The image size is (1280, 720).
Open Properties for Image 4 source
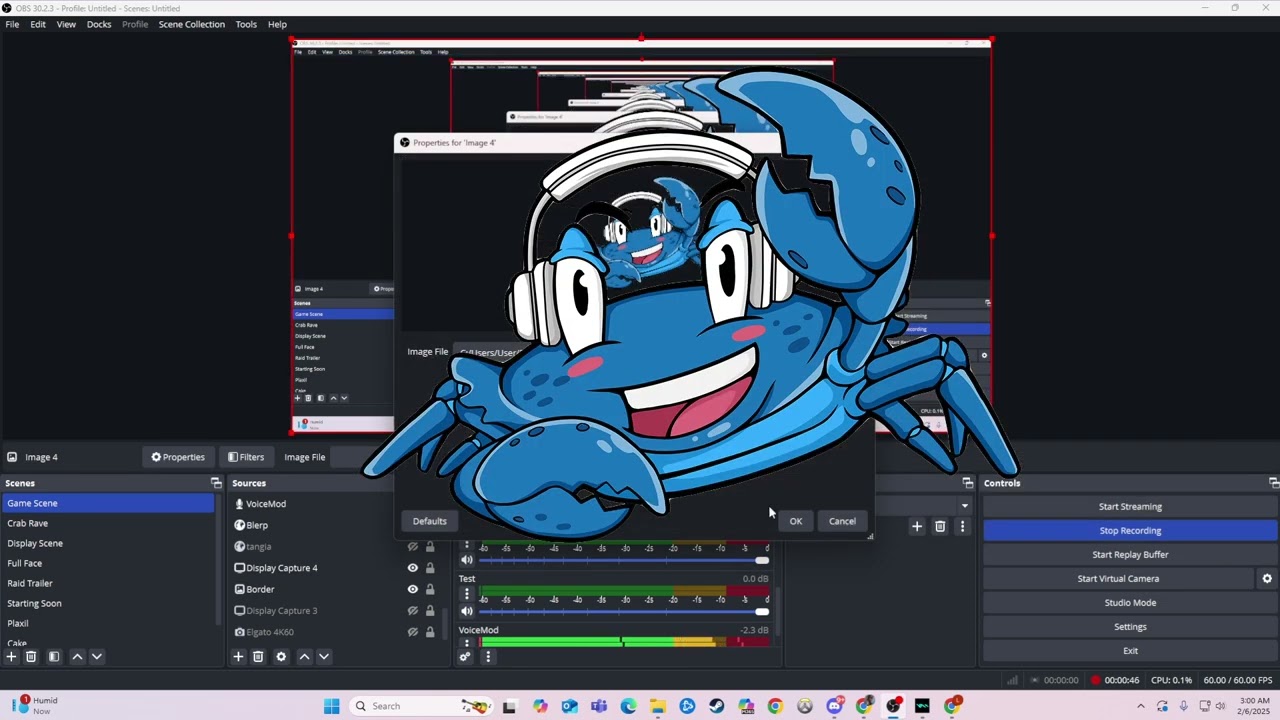(x=178, y=457)
